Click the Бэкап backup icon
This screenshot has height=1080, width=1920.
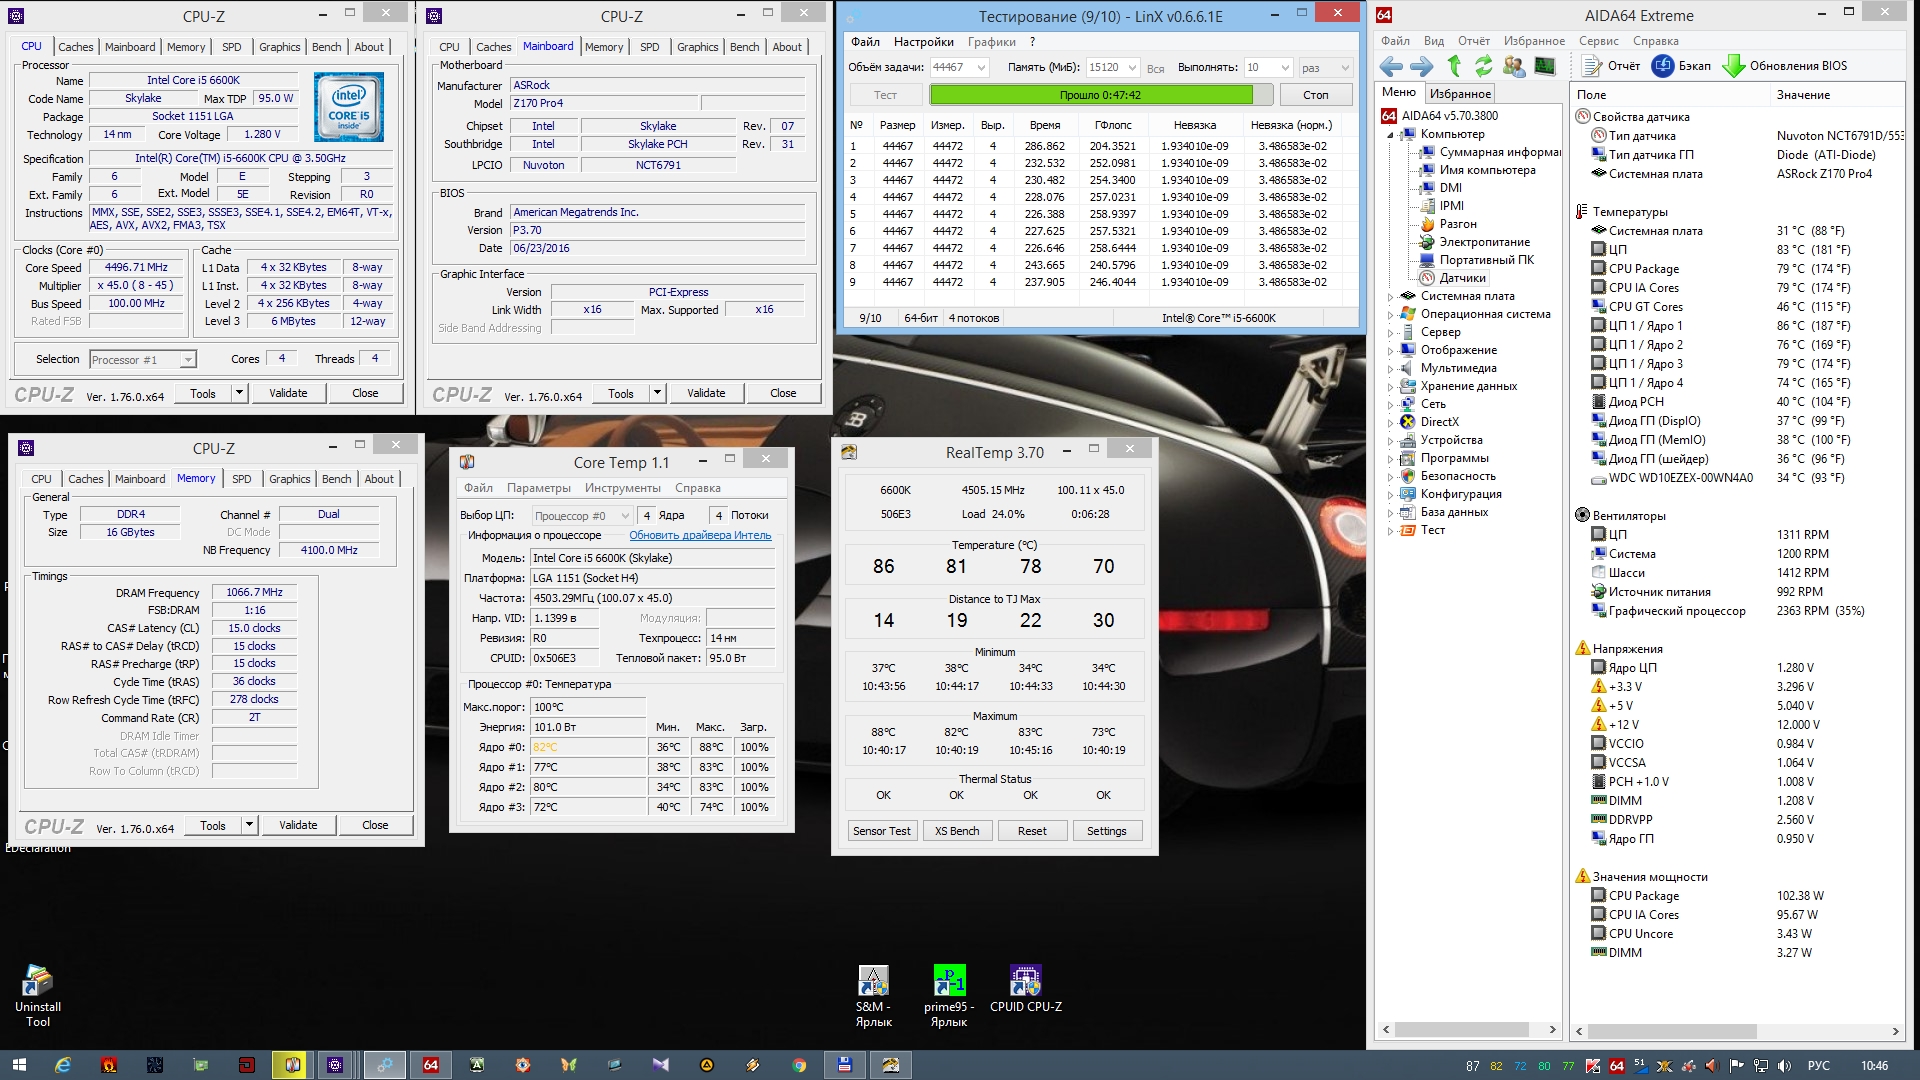1663,66
